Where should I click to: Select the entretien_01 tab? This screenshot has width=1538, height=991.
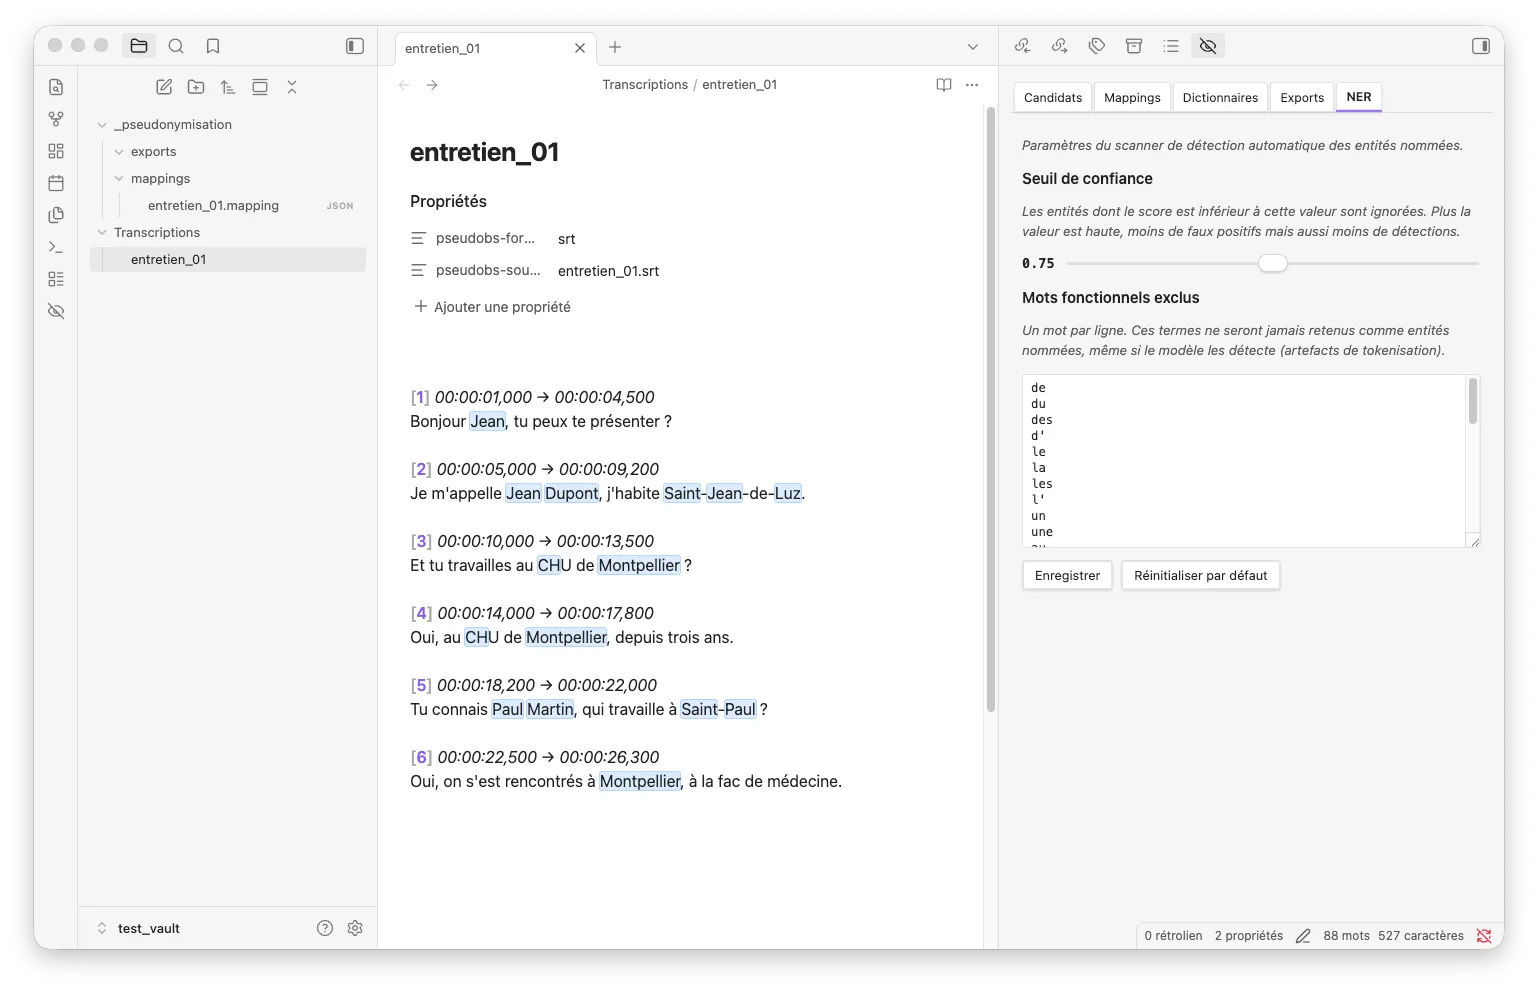[496, 48]
